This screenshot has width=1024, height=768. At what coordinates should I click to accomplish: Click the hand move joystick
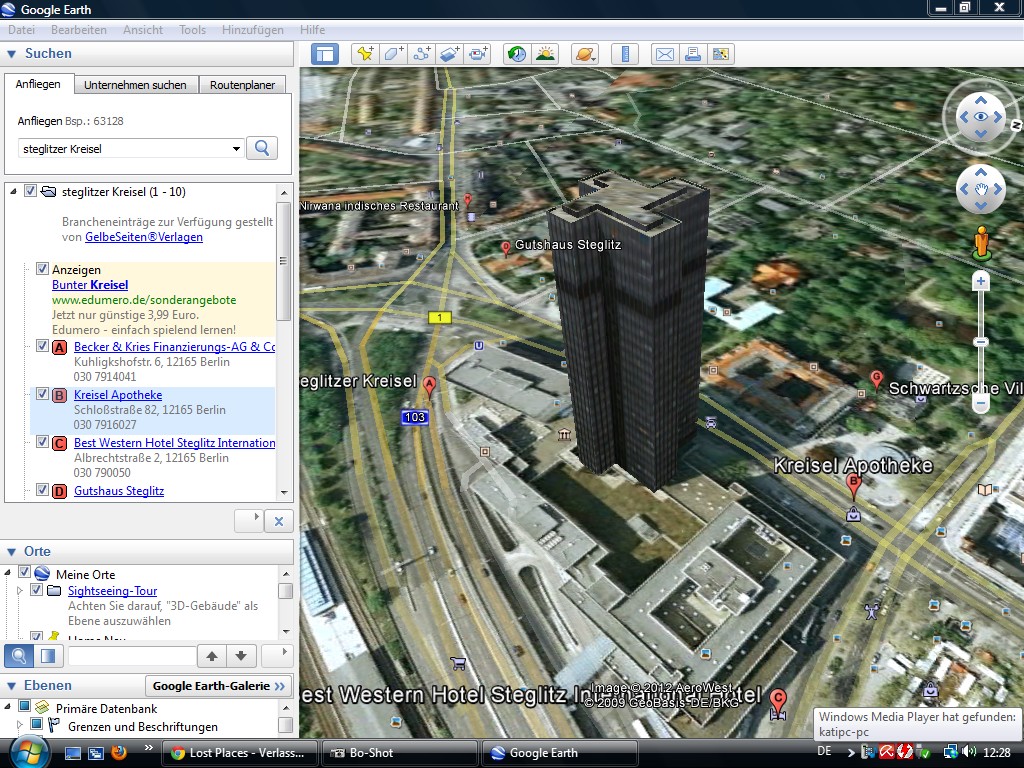click(x=981, y=189)
